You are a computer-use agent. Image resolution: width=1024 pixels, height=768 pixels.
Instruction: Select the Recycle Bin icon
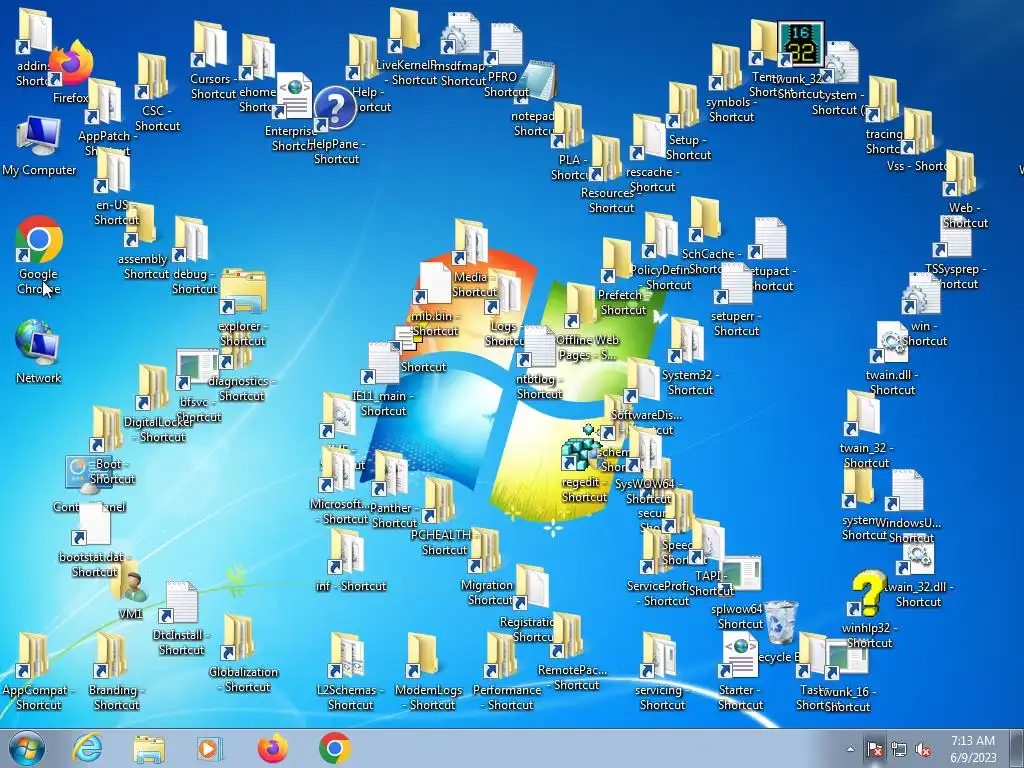[781, 623]
